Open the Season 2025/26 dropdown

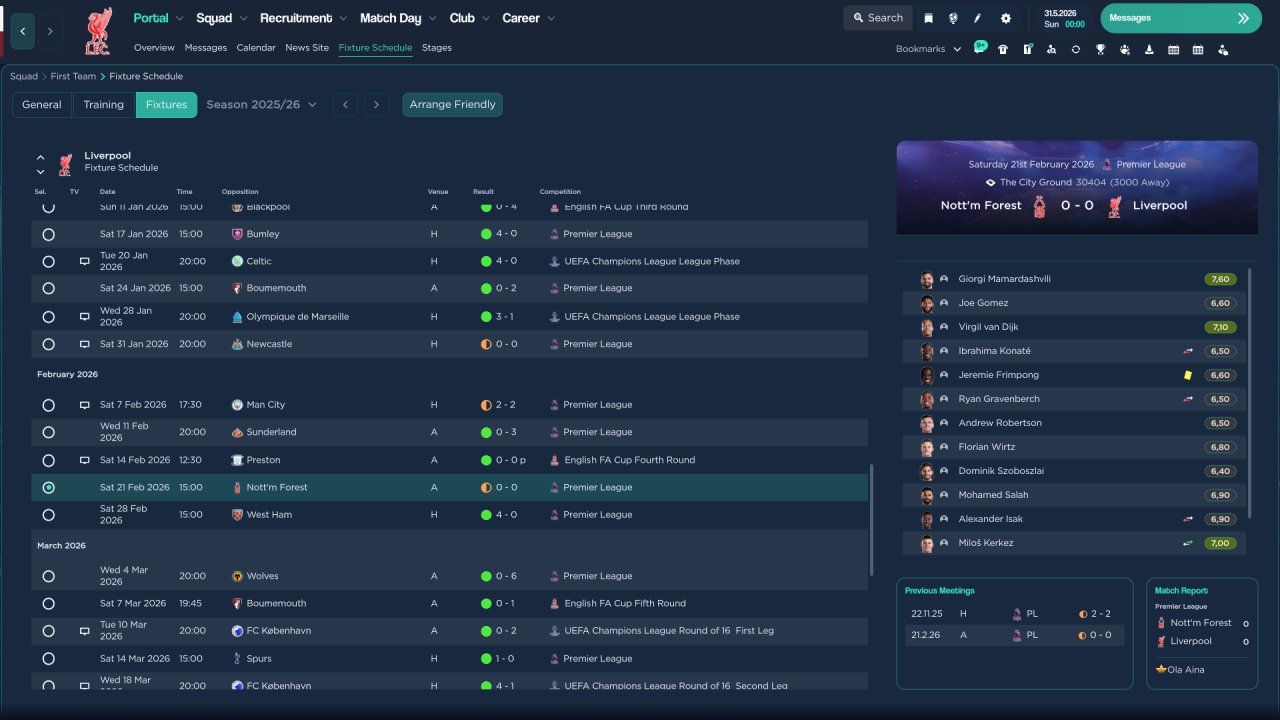coord(261,104)
